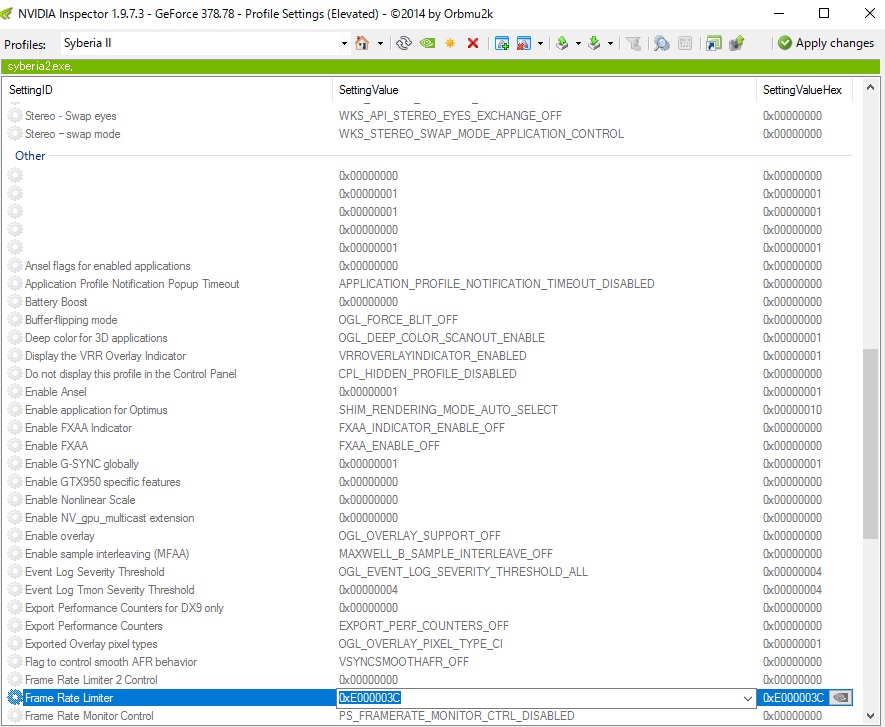885x727 pixels.
Task: Select Application Profile Notification Popup Timeout setting
Action: [x=132, y=284]
